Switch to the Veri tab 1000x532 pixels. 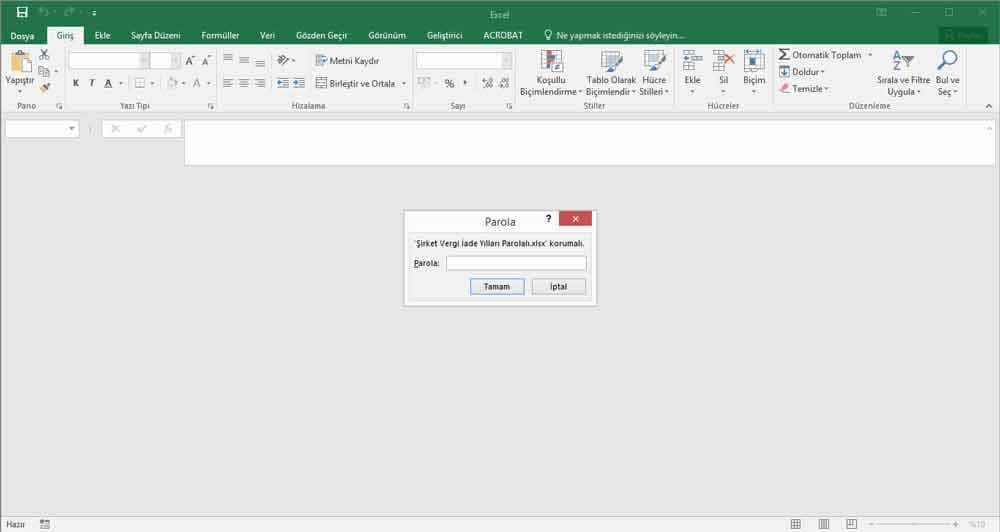coord(267,35)
